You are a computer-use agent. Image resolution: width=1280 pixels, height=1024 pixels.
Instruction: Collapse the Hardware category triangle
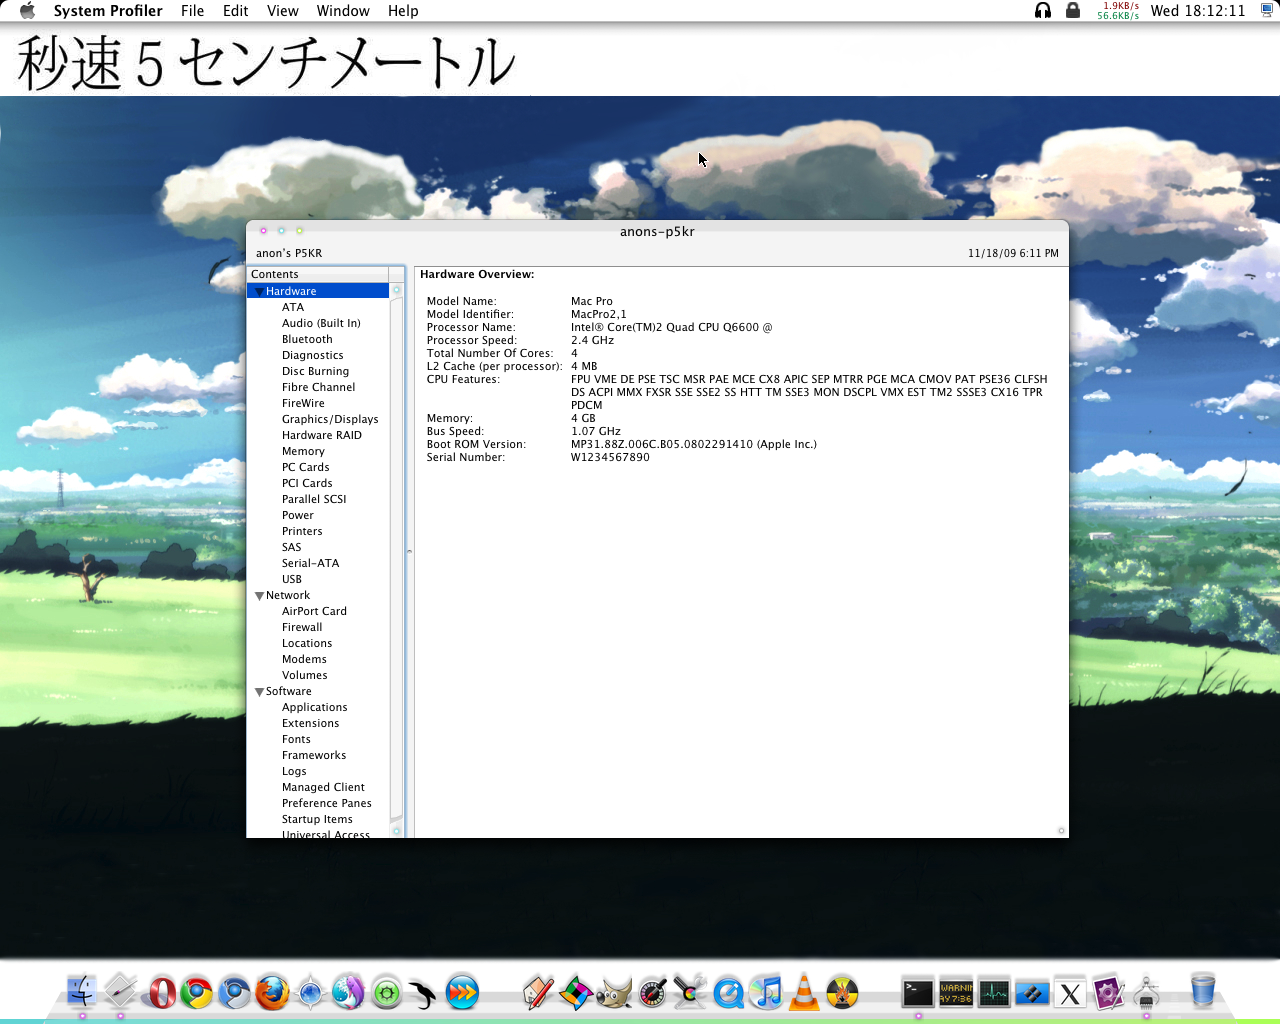pos(260,292)
